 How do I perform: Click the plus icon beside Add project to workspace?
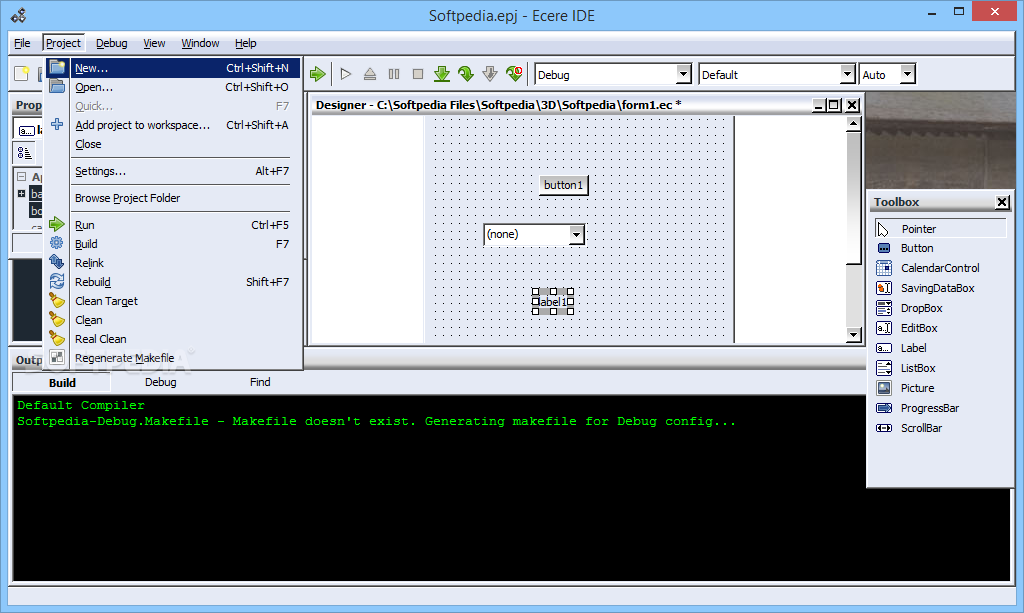click(x=57, y=124)
